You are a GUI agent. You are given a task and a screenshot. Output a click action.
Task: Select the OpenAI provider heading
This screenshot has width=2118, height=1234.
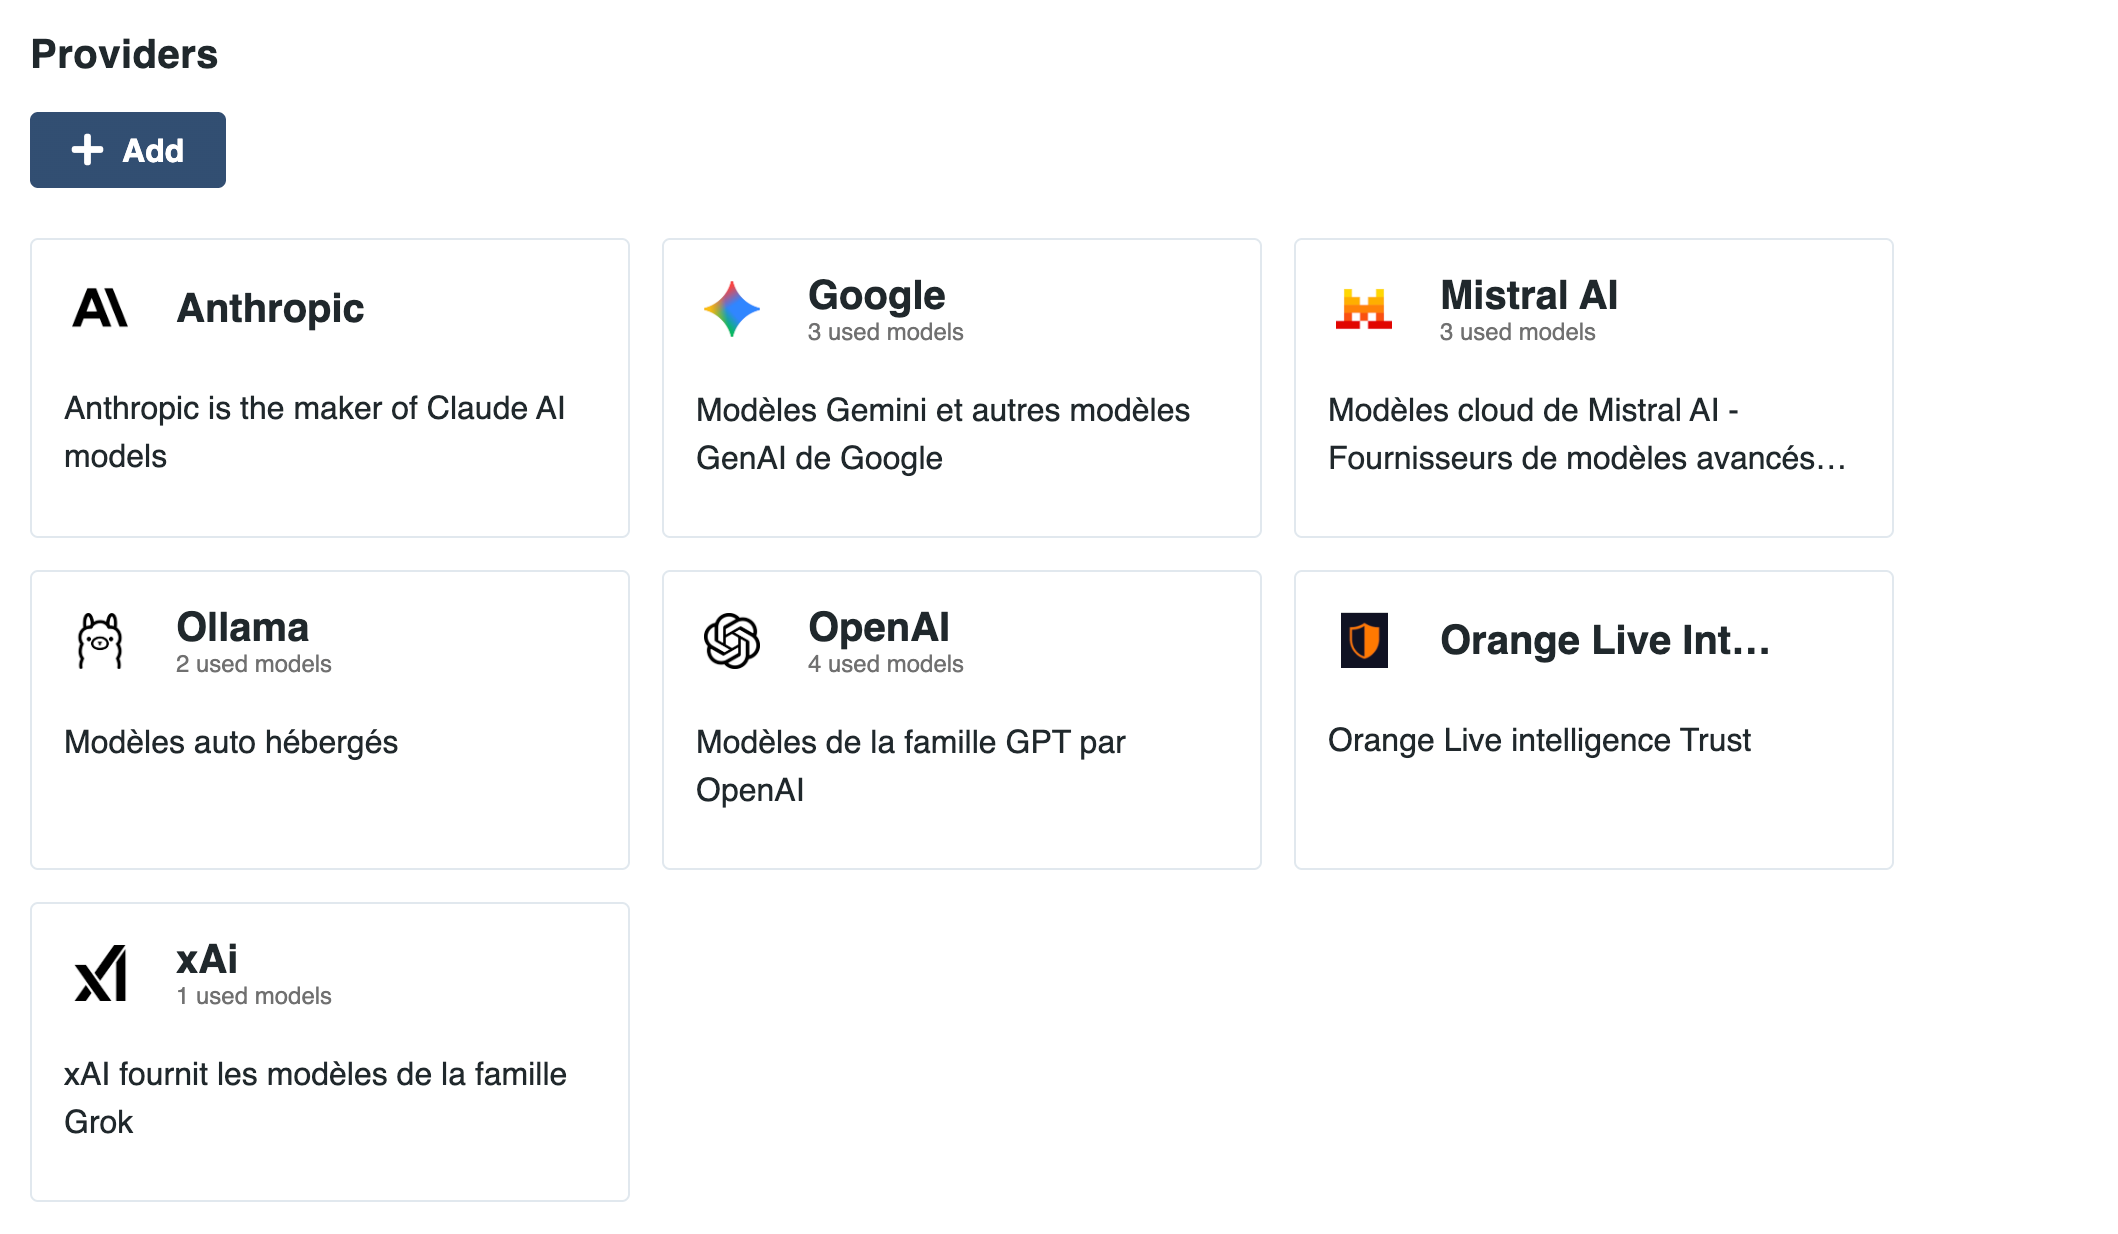pyautogui.click(x=878, y=627)
